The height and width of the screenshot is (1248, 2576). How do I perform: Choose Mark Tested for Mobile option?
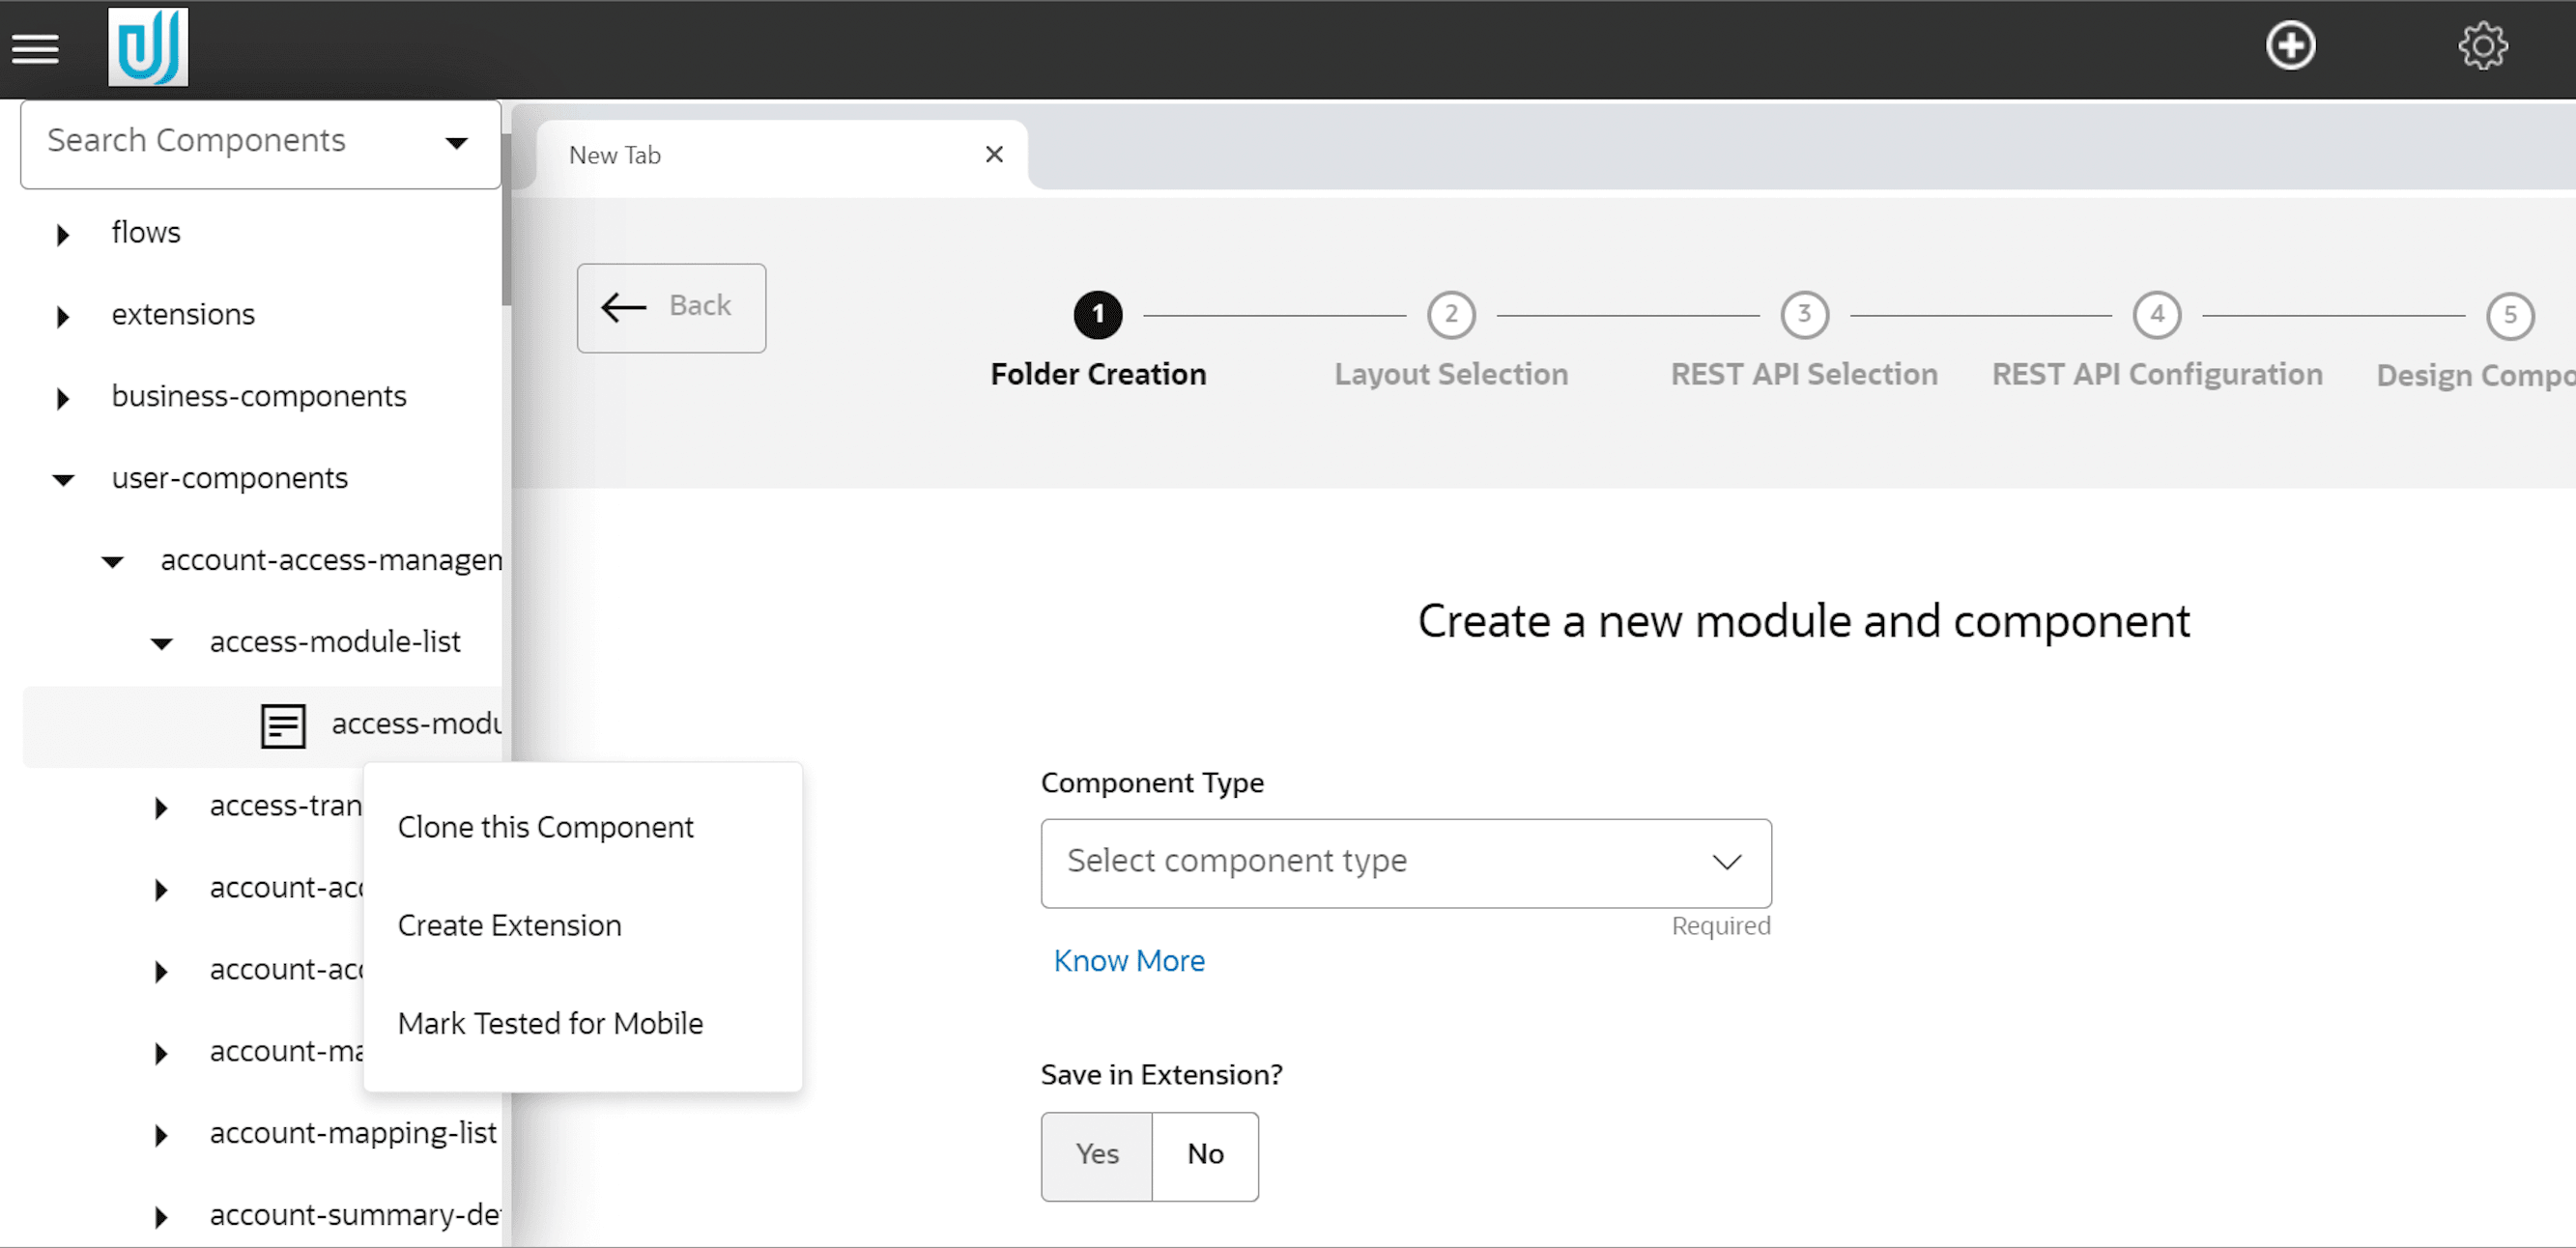point(550,1023)
